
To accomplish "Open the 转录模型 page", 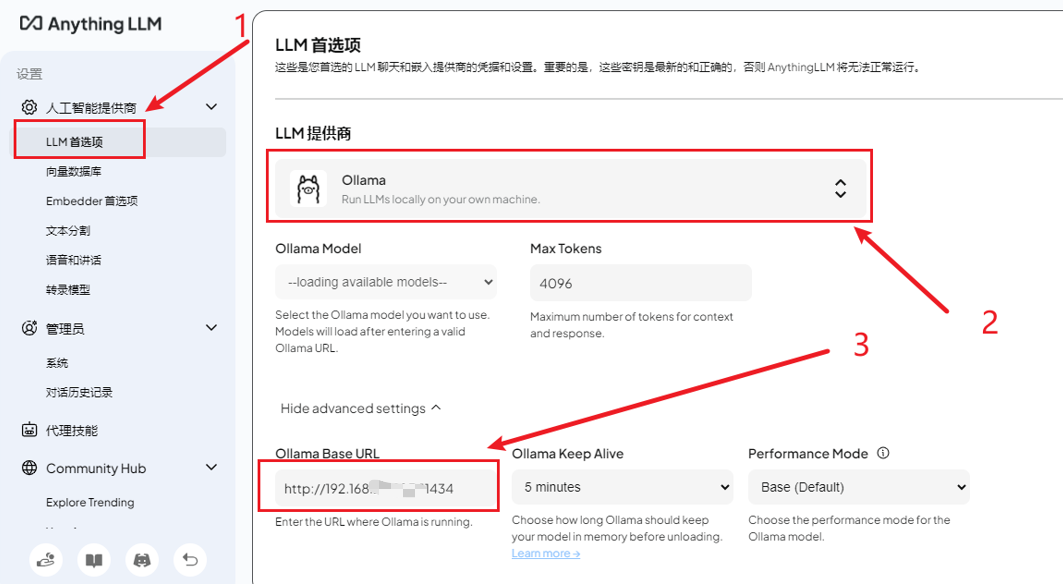I will point(68,290).
